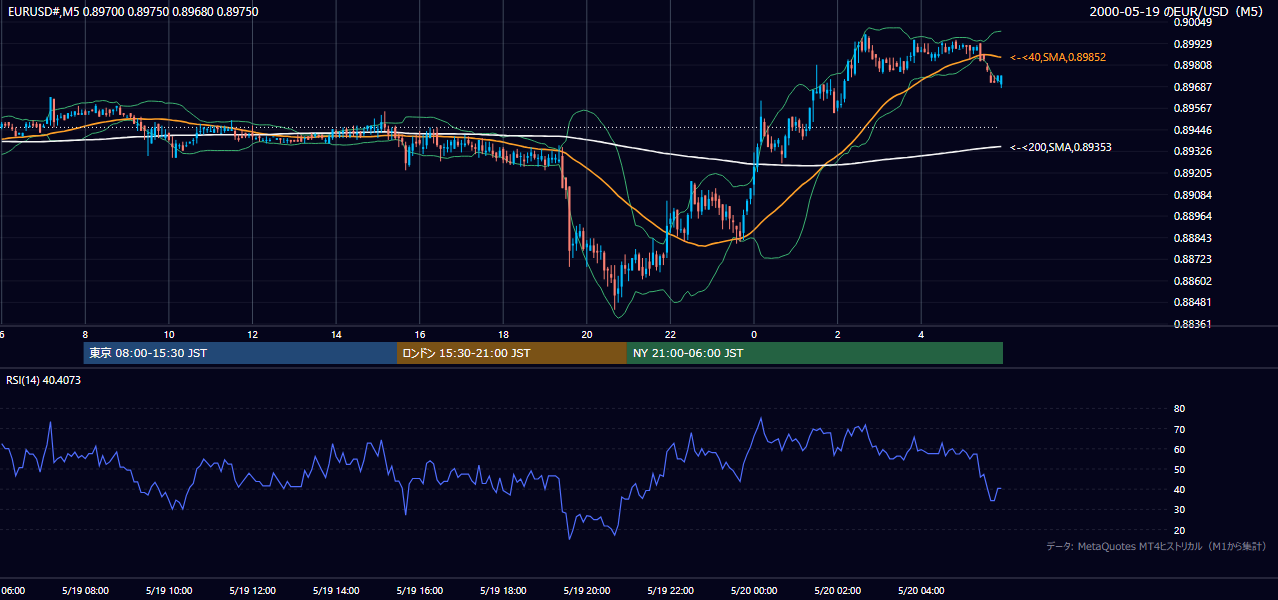Screen dimensions: 1278x600
Task: Select the MetaQuotes MT4 data source note
Action: [1156, 546]
